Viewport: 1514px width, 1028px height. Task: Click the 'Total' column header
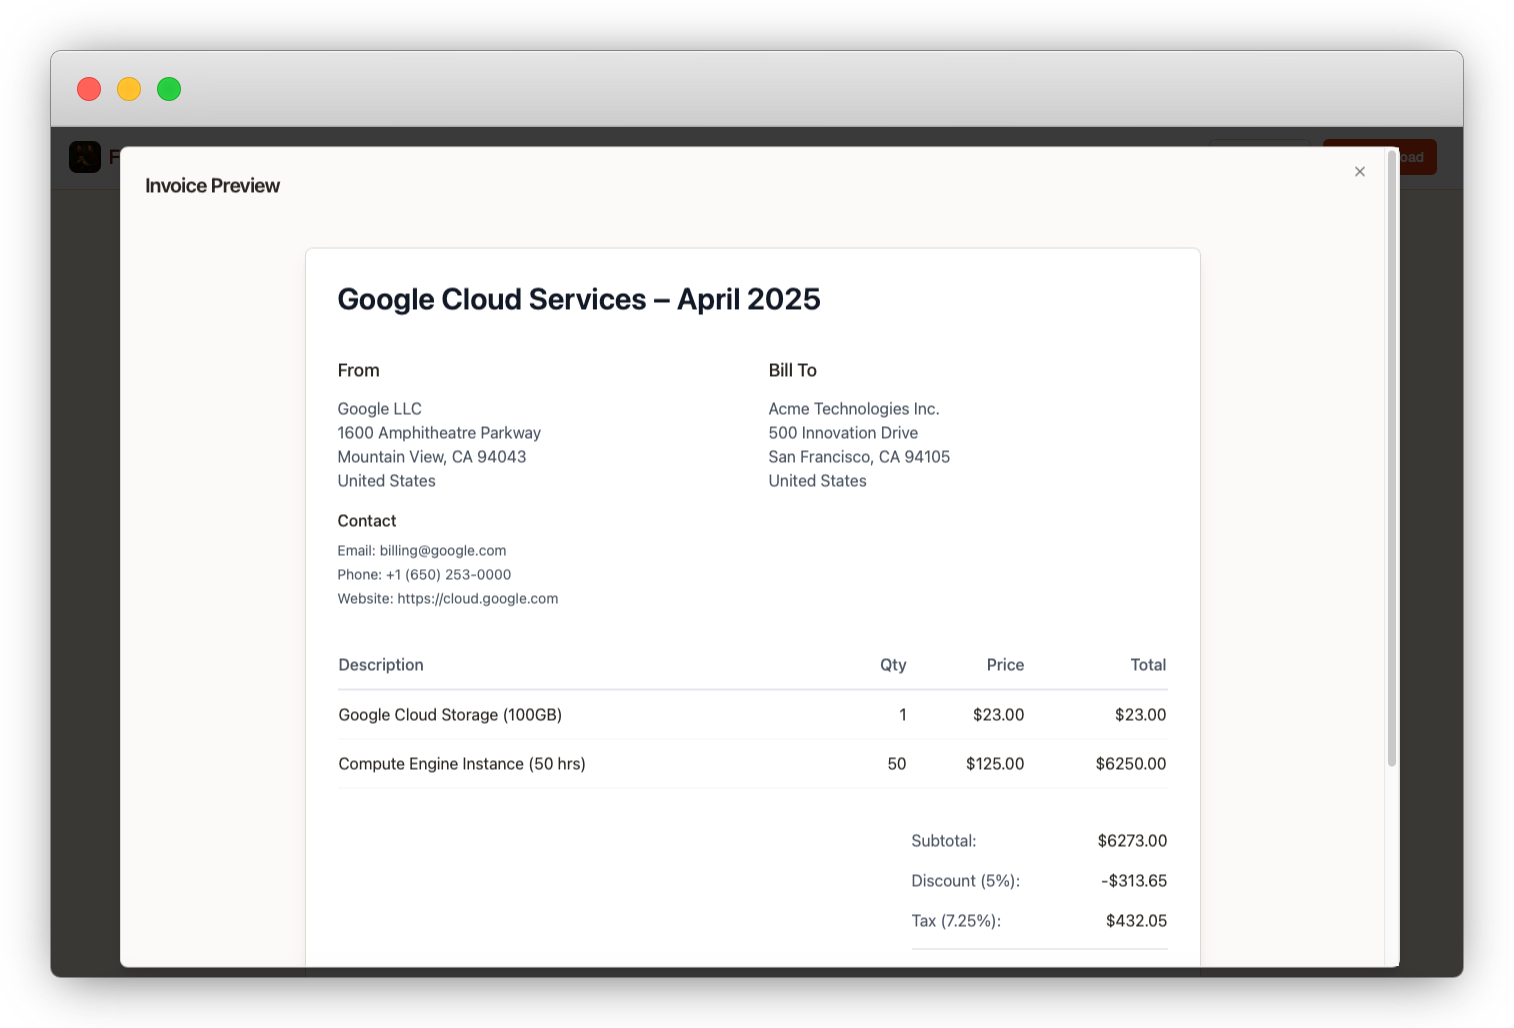coord(1148,665)
